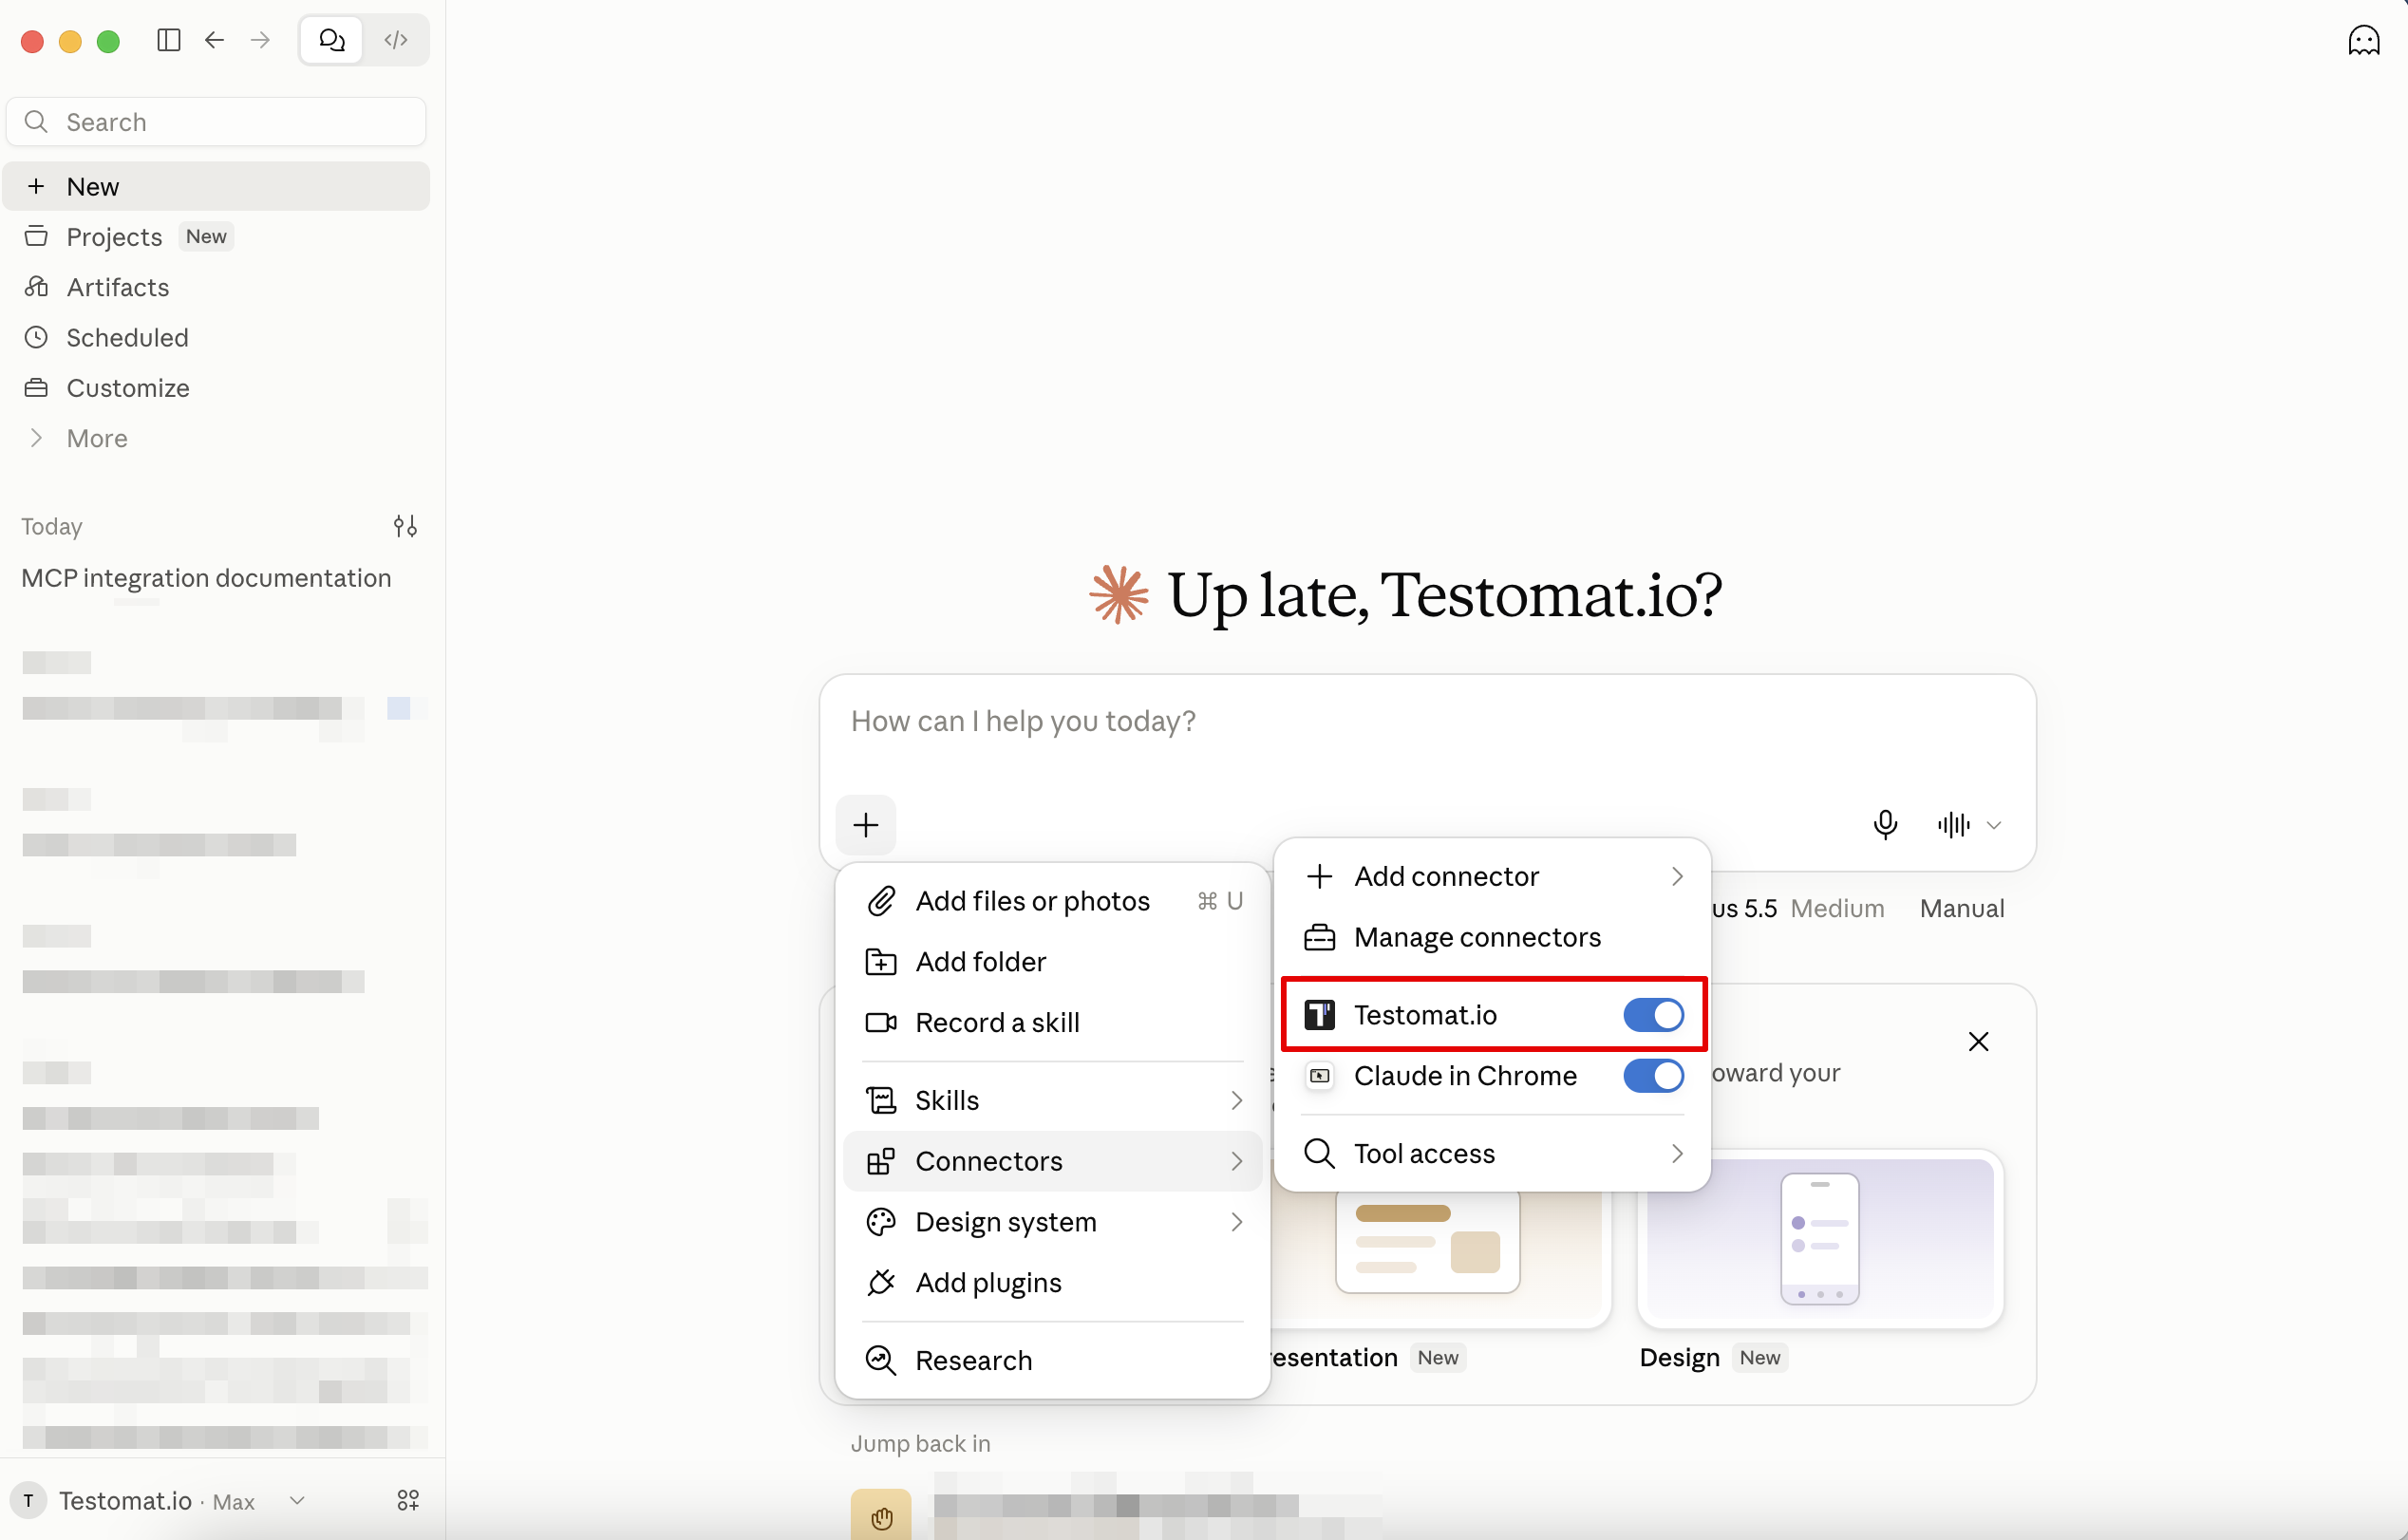Open the hand icon recent item
The width and height of the screenshot is (2408, 1540).
[x=881, y=1517]
